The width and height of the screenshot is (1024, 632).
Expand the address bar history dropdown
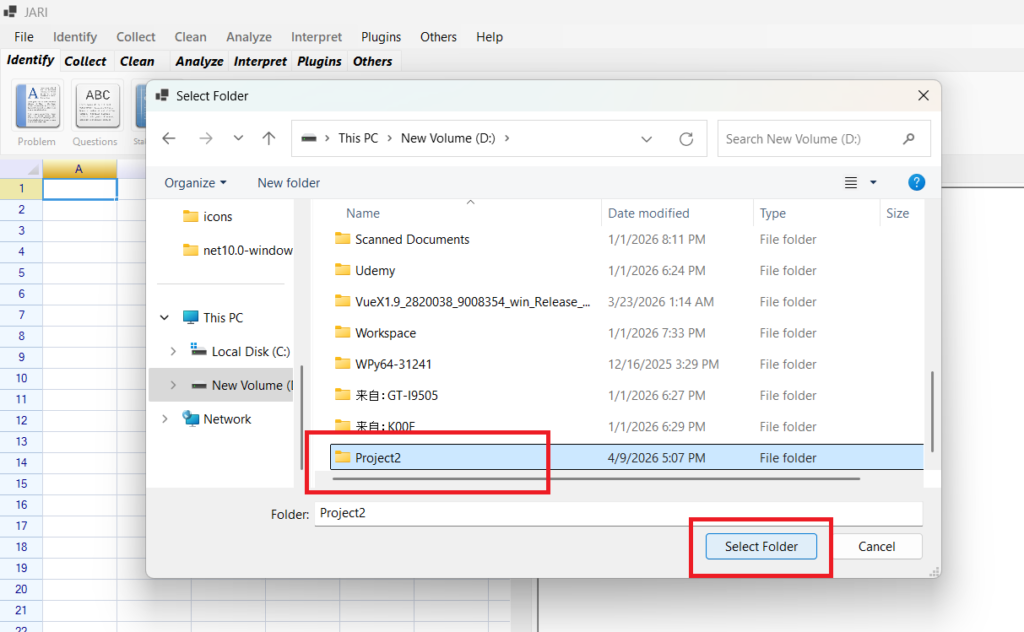pyautogui.click(x=647, y=139)
